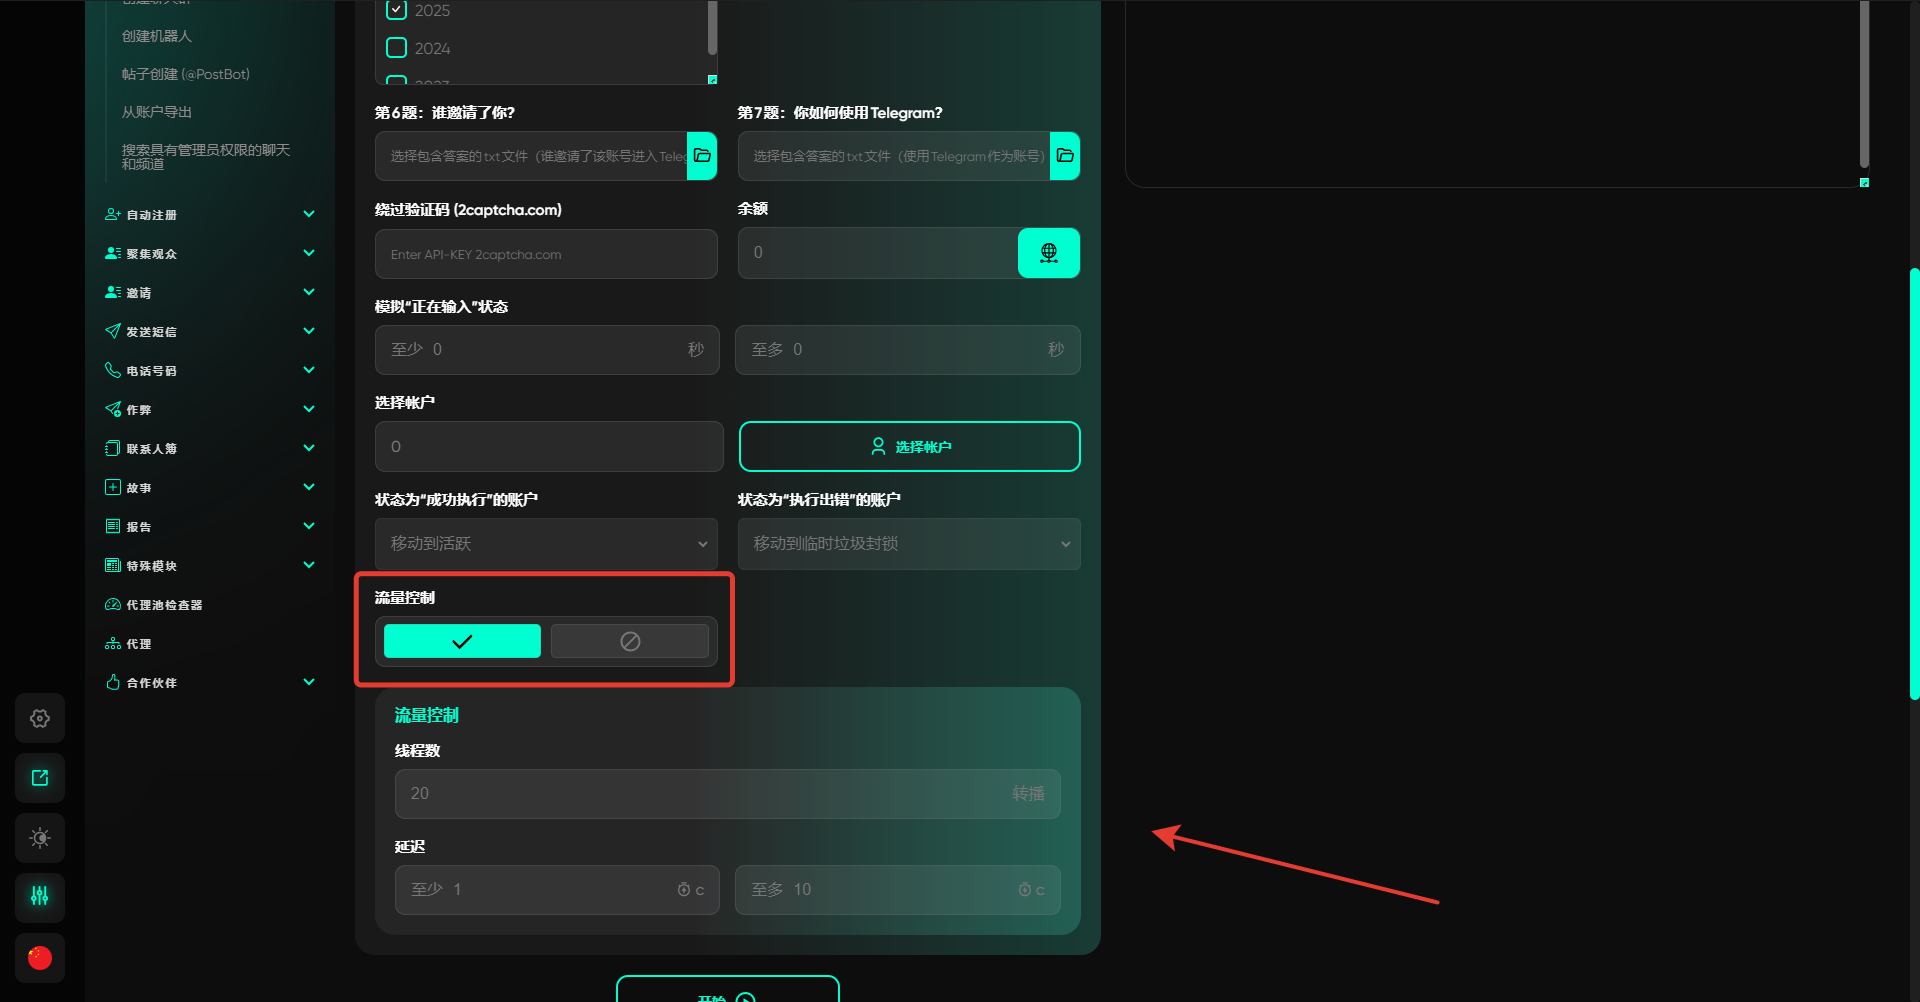This screenshot has height=1002, width=1920.
Task: Click the globe balance check button
Action: click(x=1049, y=253)
